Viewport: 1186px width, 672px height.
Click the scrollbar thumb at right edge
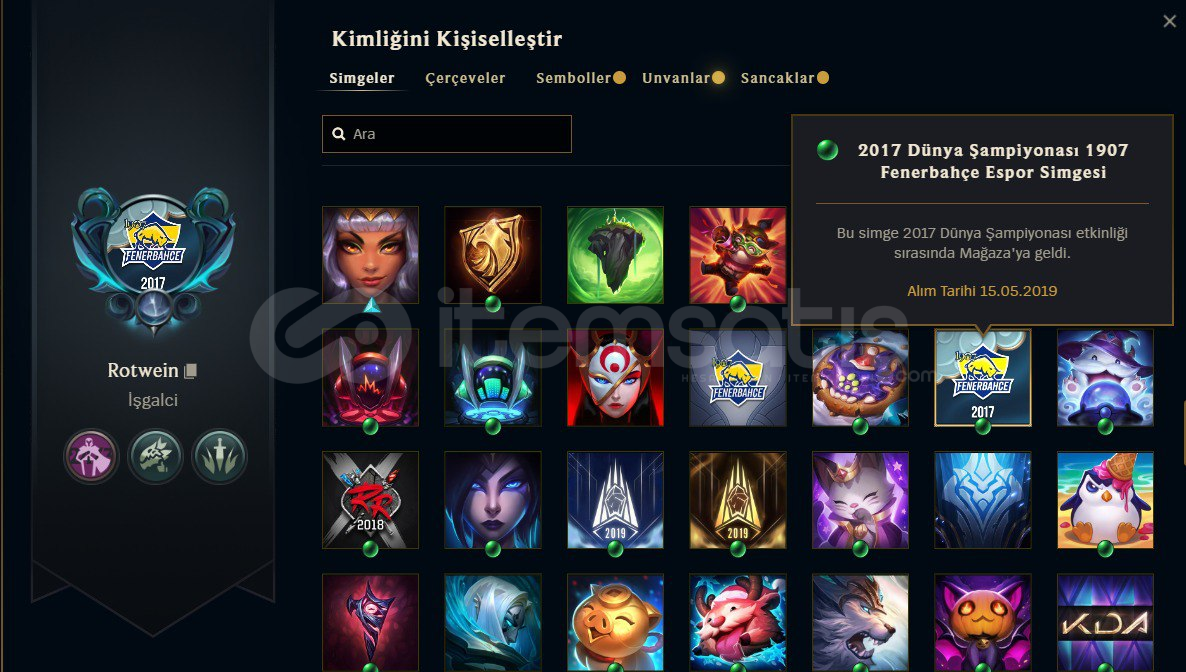click(x=1183, y=433)
